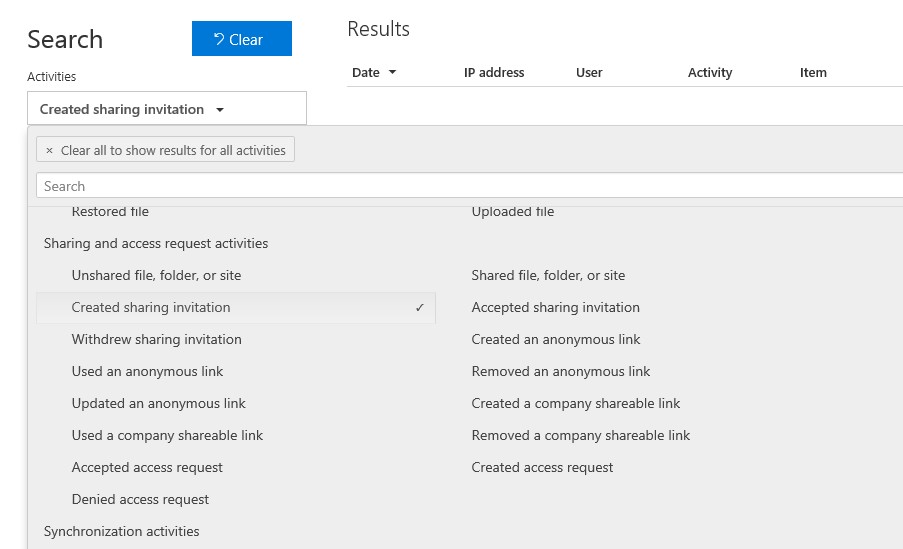903x549 pixels.
Task: Click Sharing and access request activities heading
Action: tap(155, 243)
